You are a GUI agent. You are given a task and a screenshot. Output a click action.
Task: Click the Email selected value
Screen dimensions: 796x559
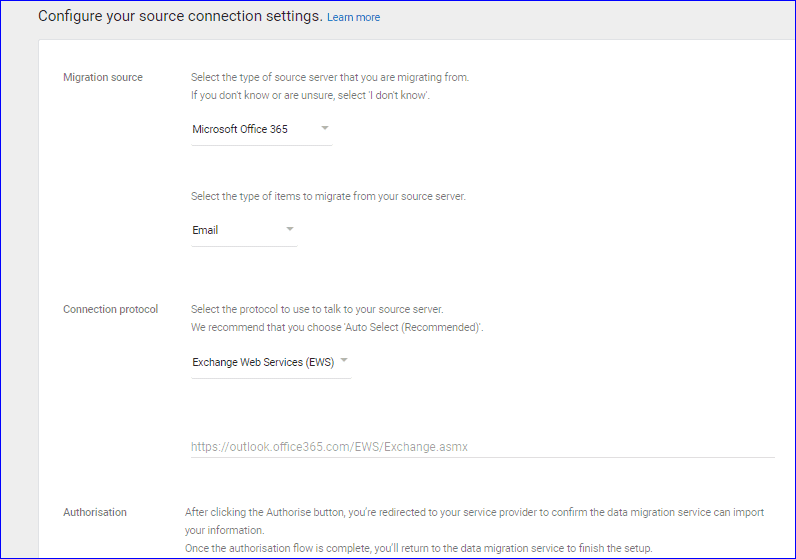click(x=205, y=230)
